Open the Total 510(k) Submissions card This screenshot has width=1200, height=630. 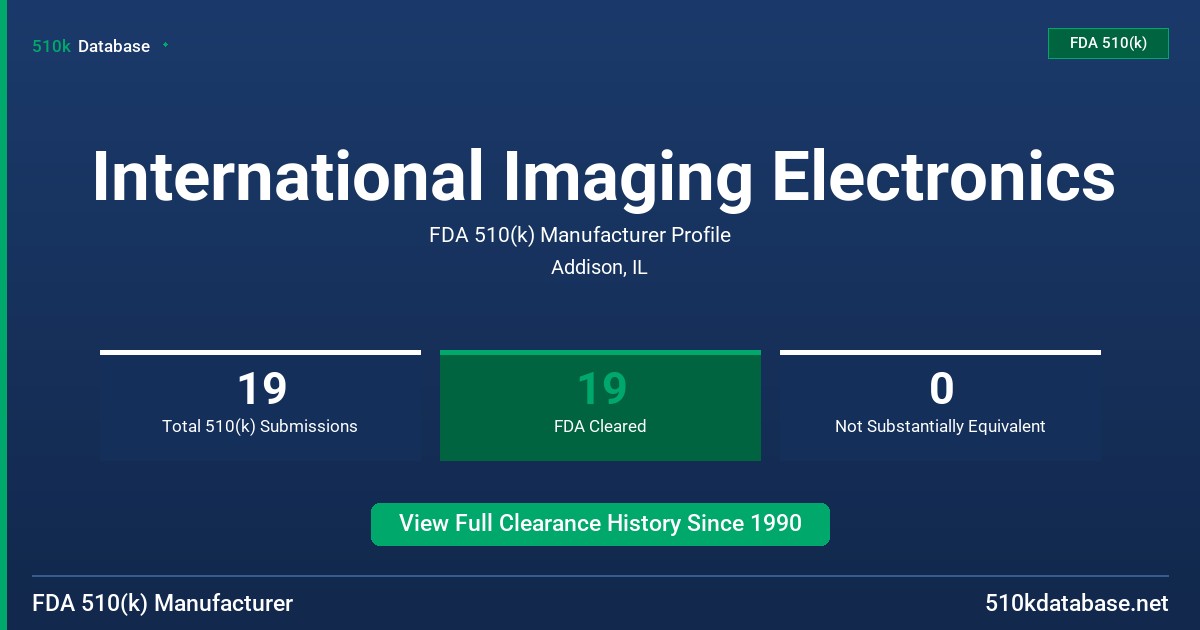coord(260,405)
